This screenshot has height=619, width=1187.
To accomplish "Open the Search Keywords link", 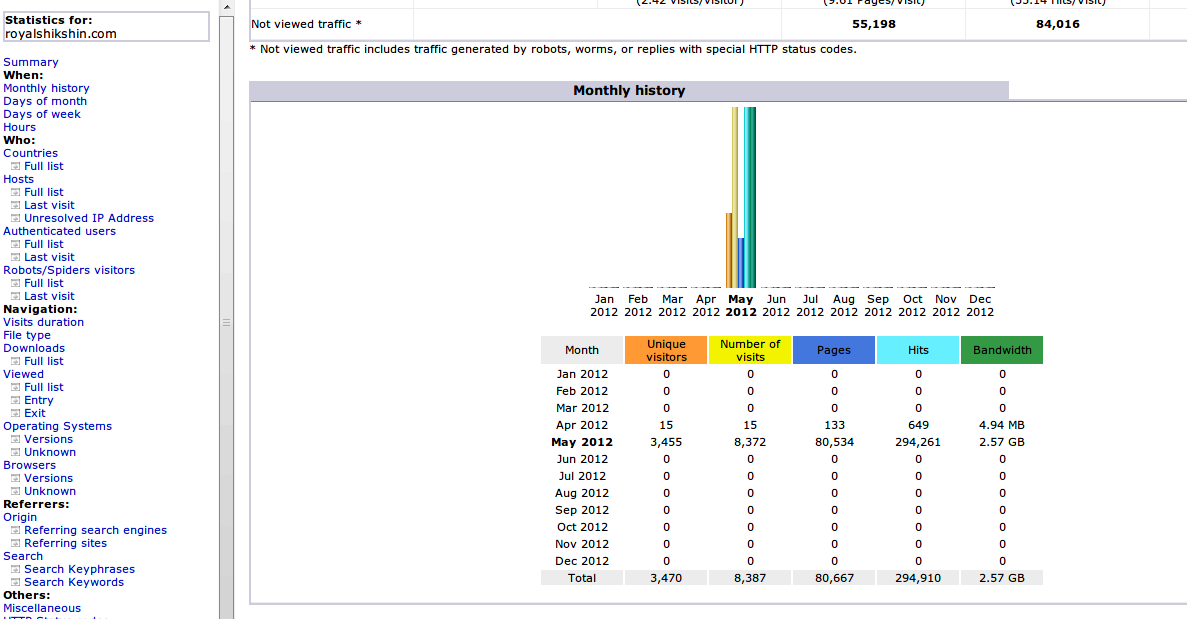I will tap(74, 582).
